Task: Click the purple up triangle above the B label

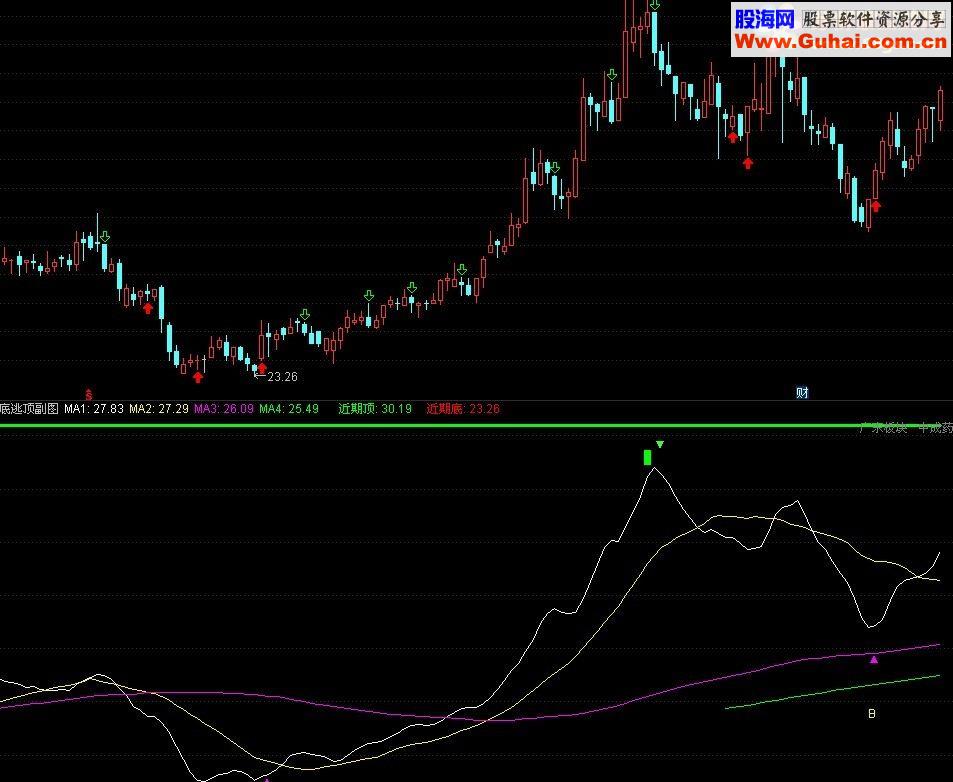Action: pyautogui.click(x=874, y=659)
